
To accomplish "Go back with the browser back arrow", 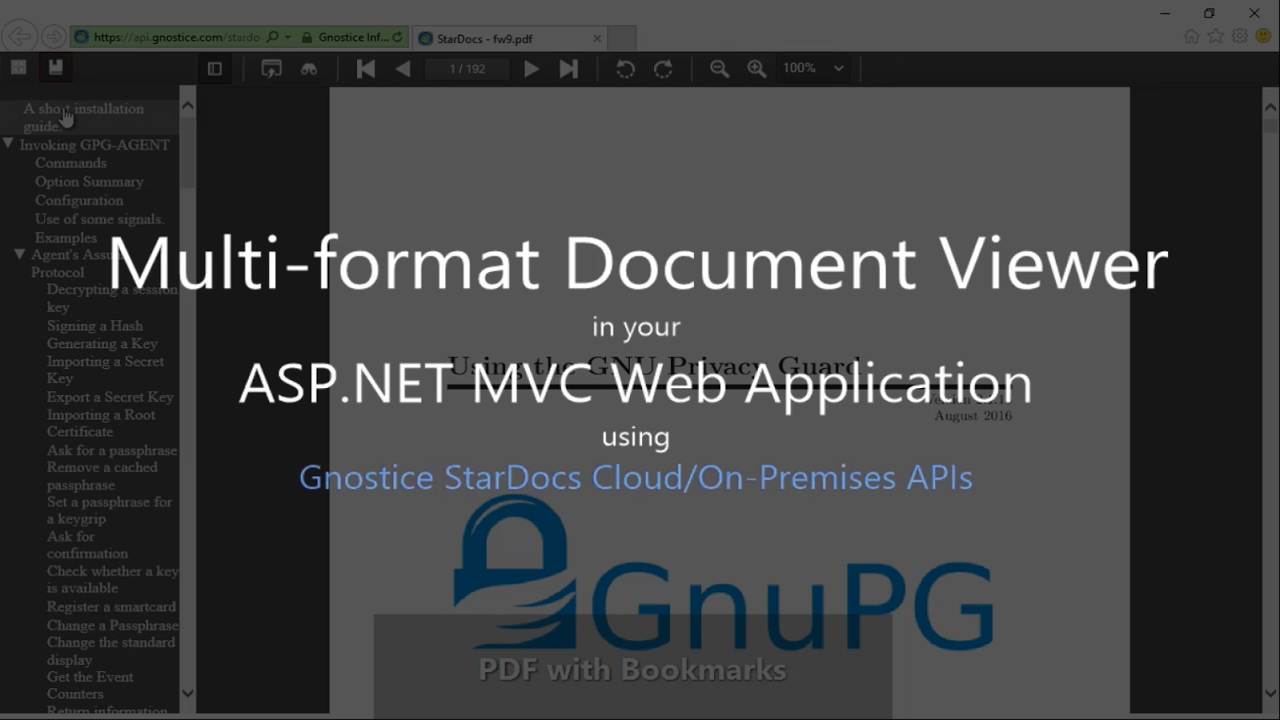I will pyautogui.click(x=18, y=37).
